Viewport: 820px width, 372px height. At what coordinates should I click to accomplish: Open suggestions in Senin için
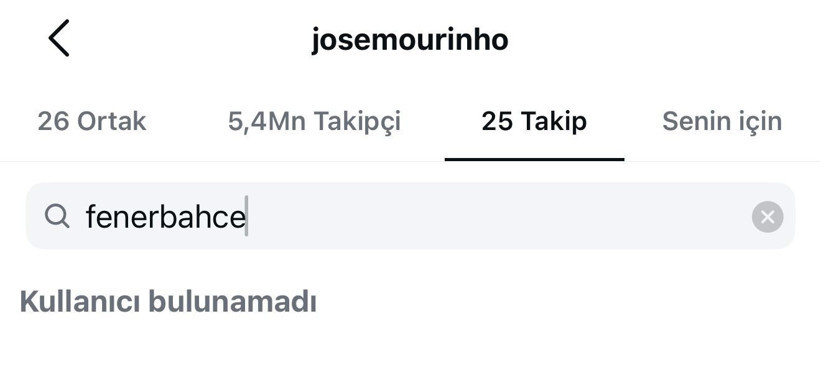pyautogui.click(x=722, y=121)
